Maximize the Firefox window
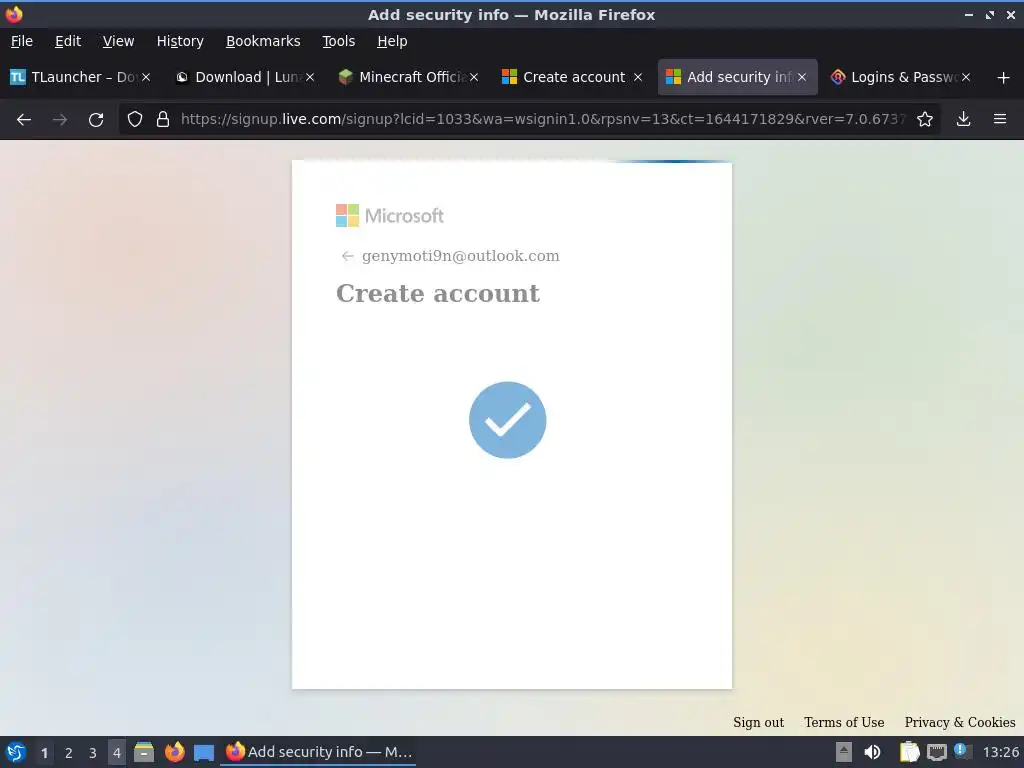This screenshot has width=1024, height=768. (x=990, y=15)
